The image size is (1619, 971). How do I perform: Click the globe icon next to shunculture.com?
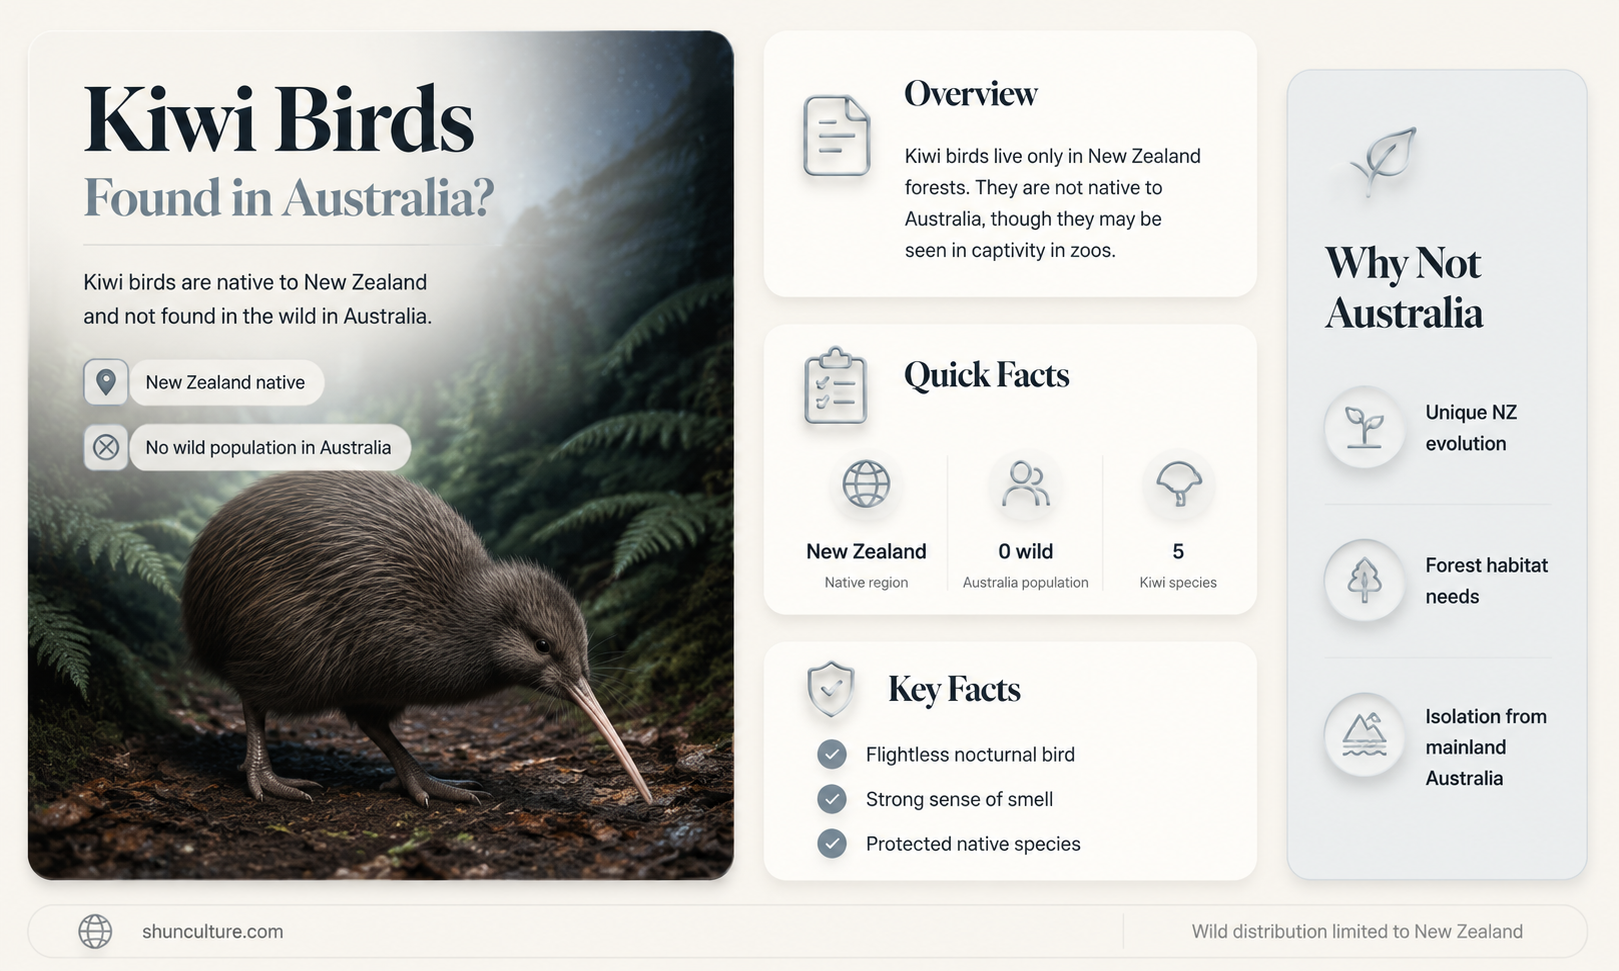tap(95, 931)
